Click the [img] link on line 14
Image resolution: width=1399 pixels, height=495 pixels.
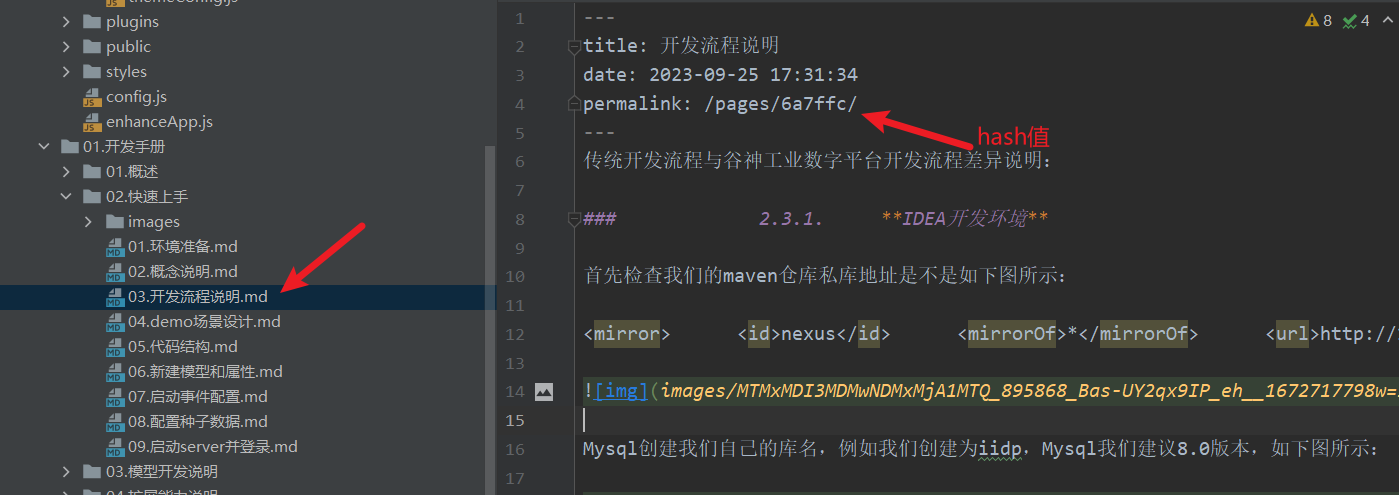[620, 391]
